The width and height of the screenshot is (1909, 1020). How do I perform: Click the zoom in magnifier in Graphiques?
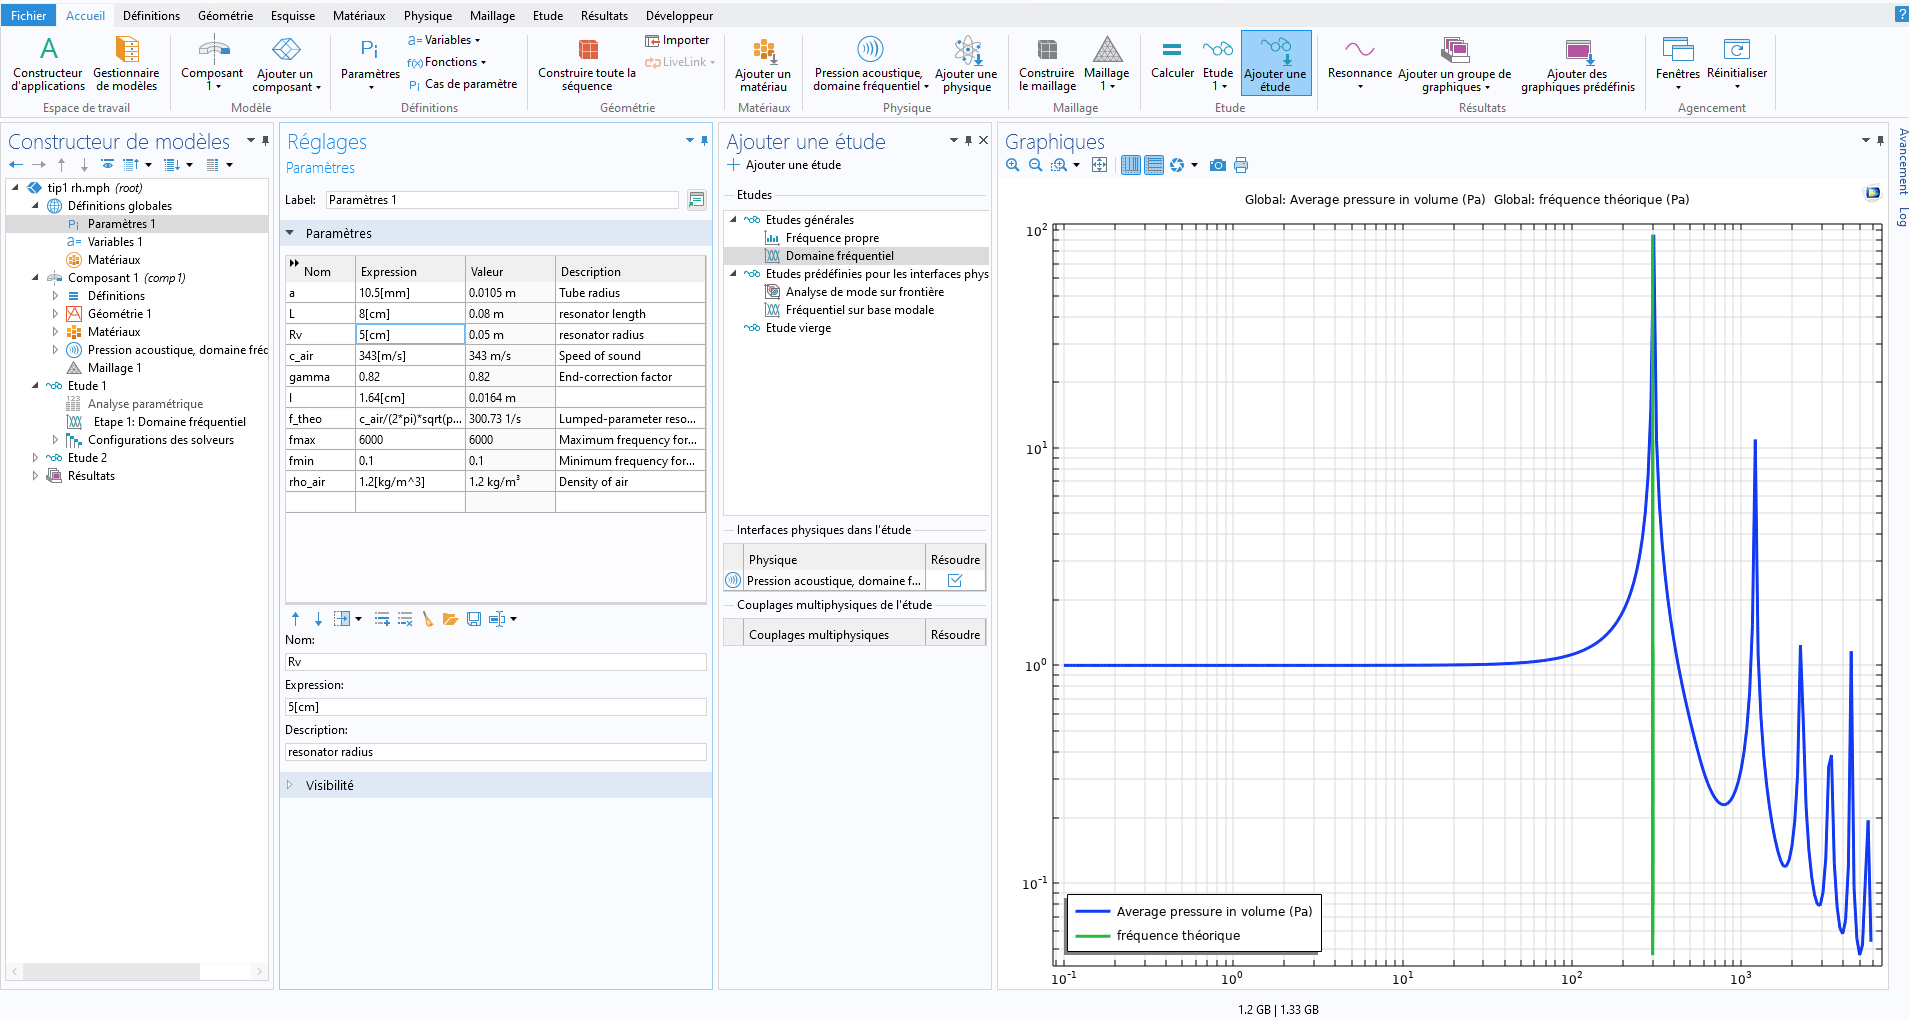[1013, 165]
